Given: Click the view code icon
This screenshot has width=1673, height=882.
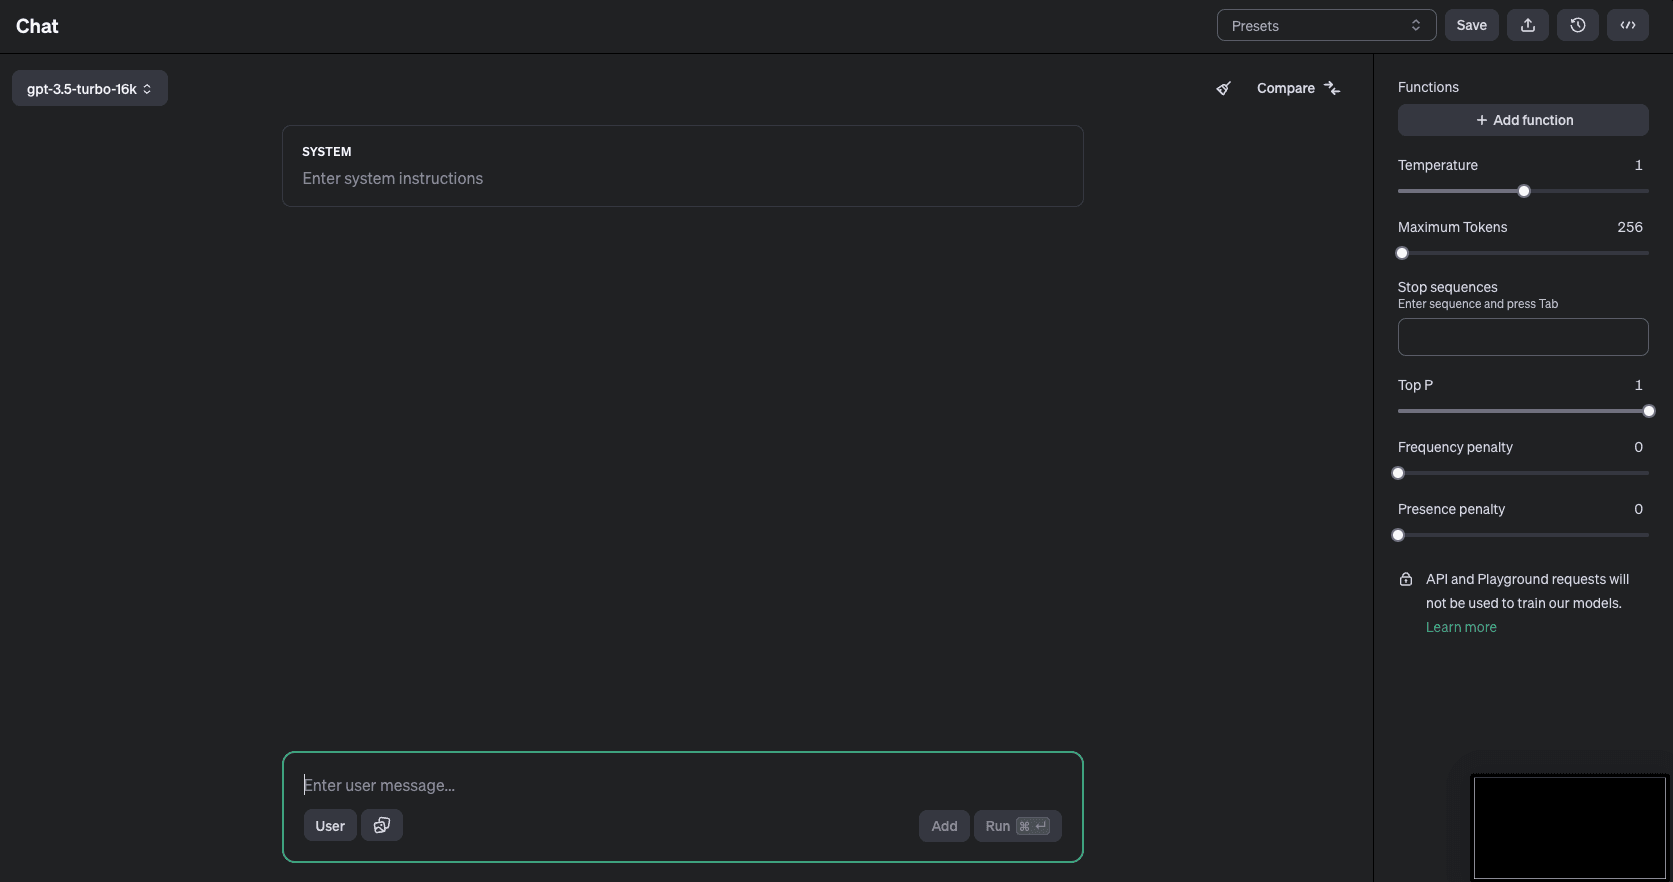Looking at the screenshot, I should [x=1628, y=25].
